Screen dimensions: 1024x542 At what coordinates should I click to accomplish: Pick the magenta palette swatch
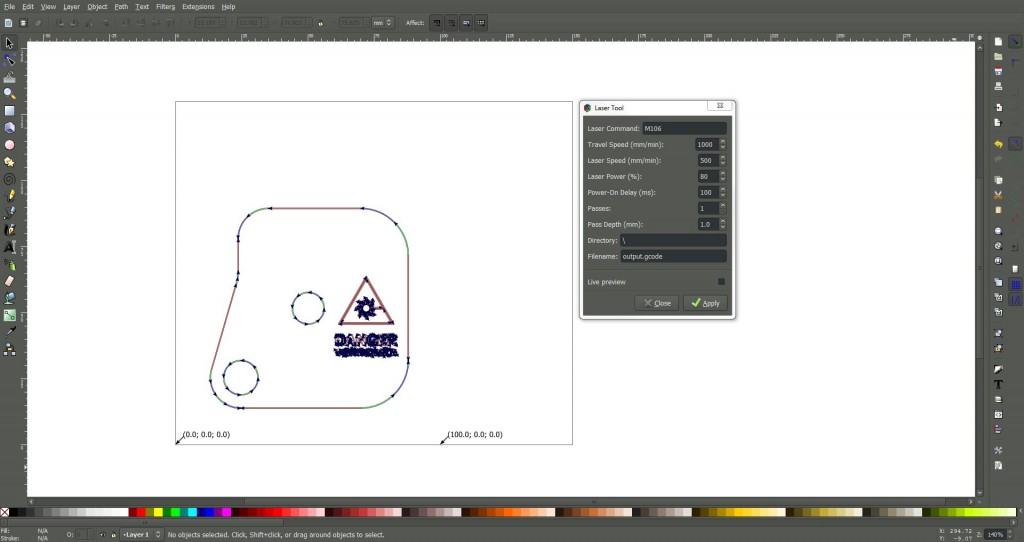[227, 513]
